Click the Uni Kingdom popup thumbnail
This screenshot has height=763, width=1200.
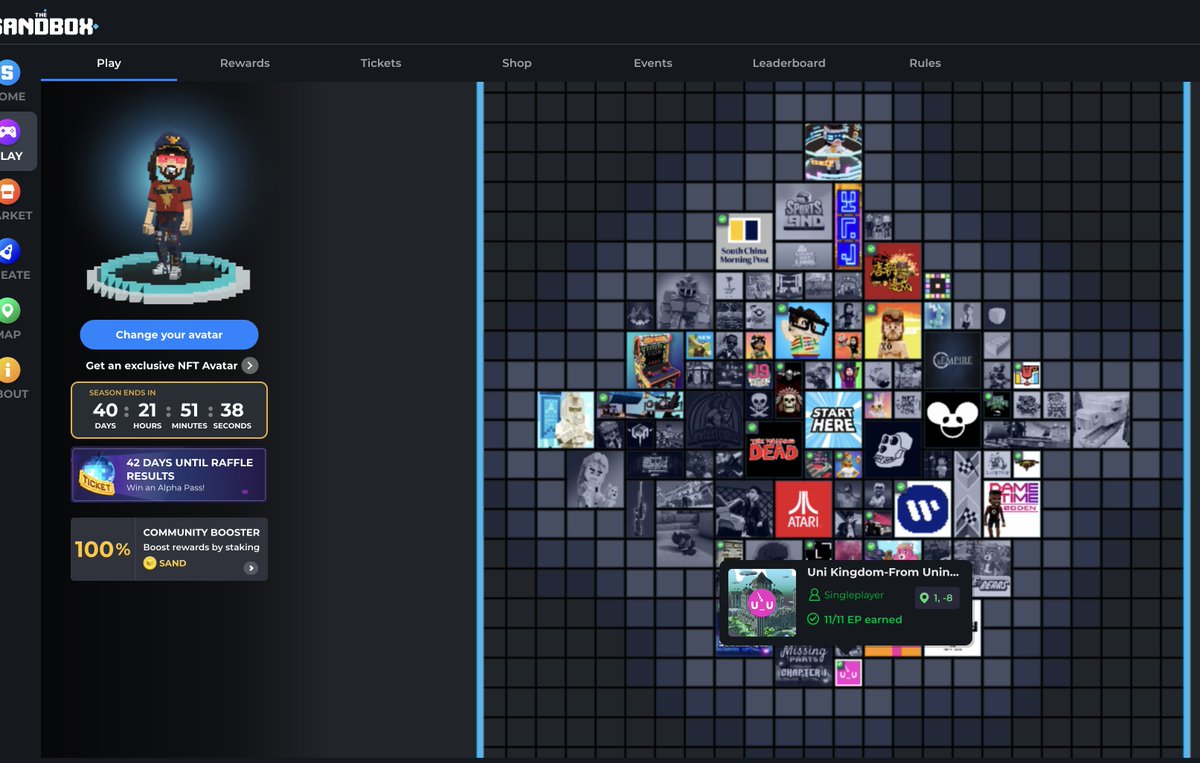coord(762,603)
